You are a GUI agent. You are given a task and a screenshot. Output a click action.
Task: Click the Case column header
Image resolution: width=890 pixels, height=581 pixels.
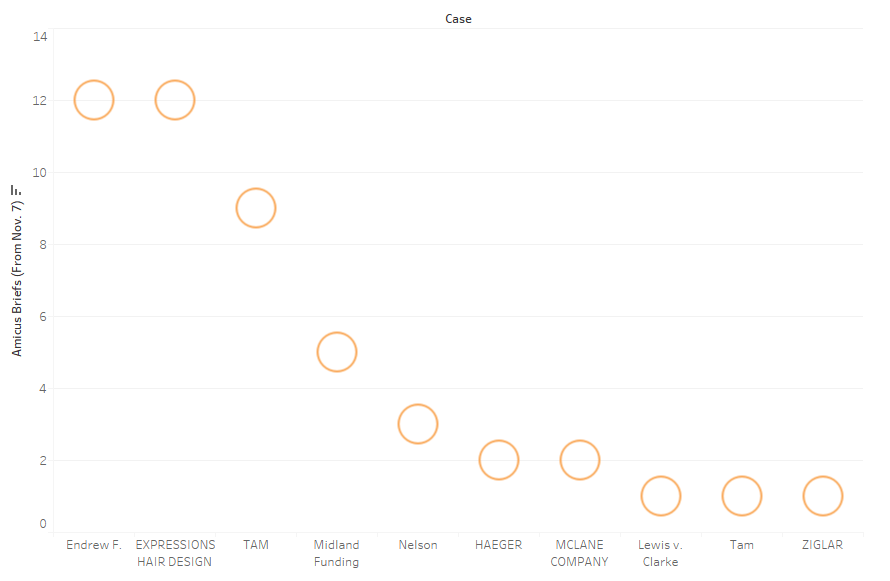tap(458, 19)
